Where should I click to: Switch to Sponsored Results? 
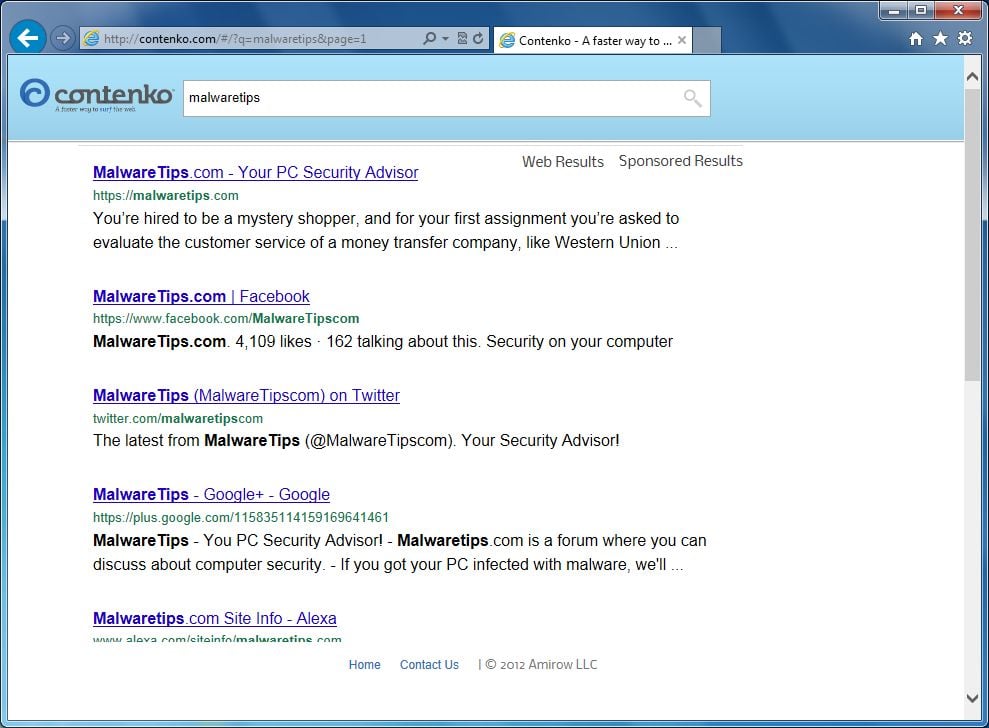coord(681,161)
